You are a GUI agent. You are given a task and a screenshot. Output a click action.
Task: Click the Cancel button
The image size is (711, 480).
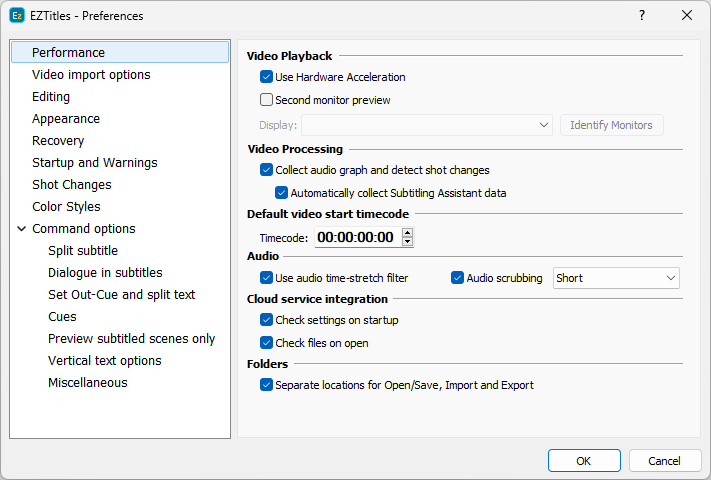pyautogui.click(x=664, y=461)
